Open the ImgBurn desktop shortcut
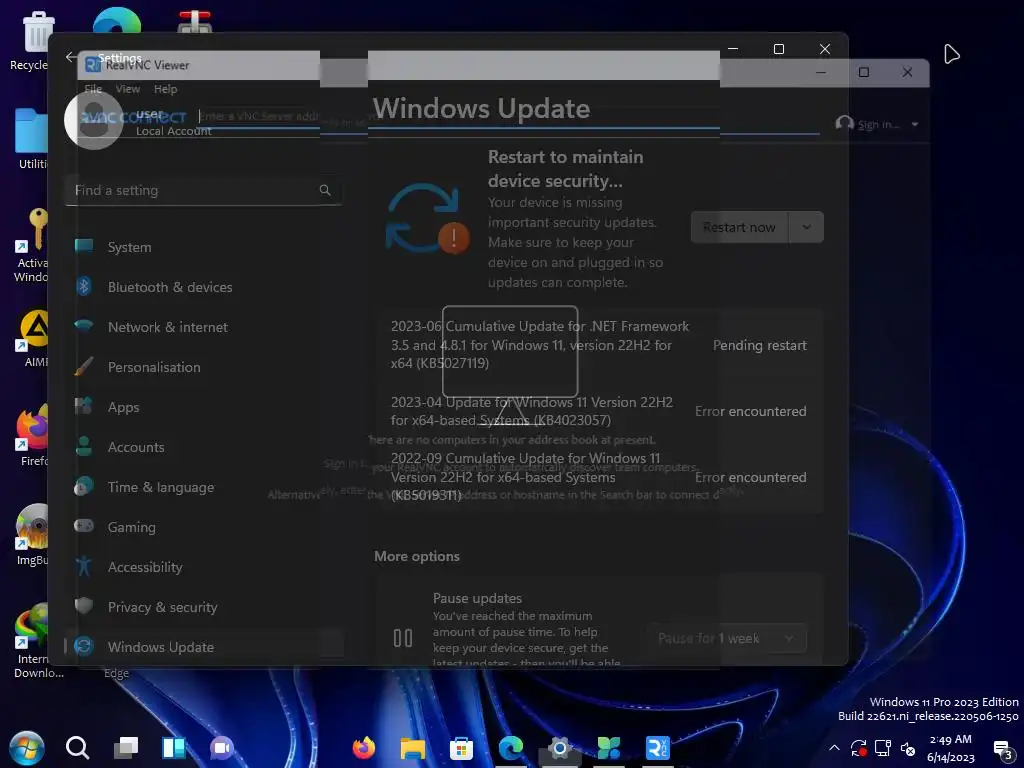 (x=33, y=535)
